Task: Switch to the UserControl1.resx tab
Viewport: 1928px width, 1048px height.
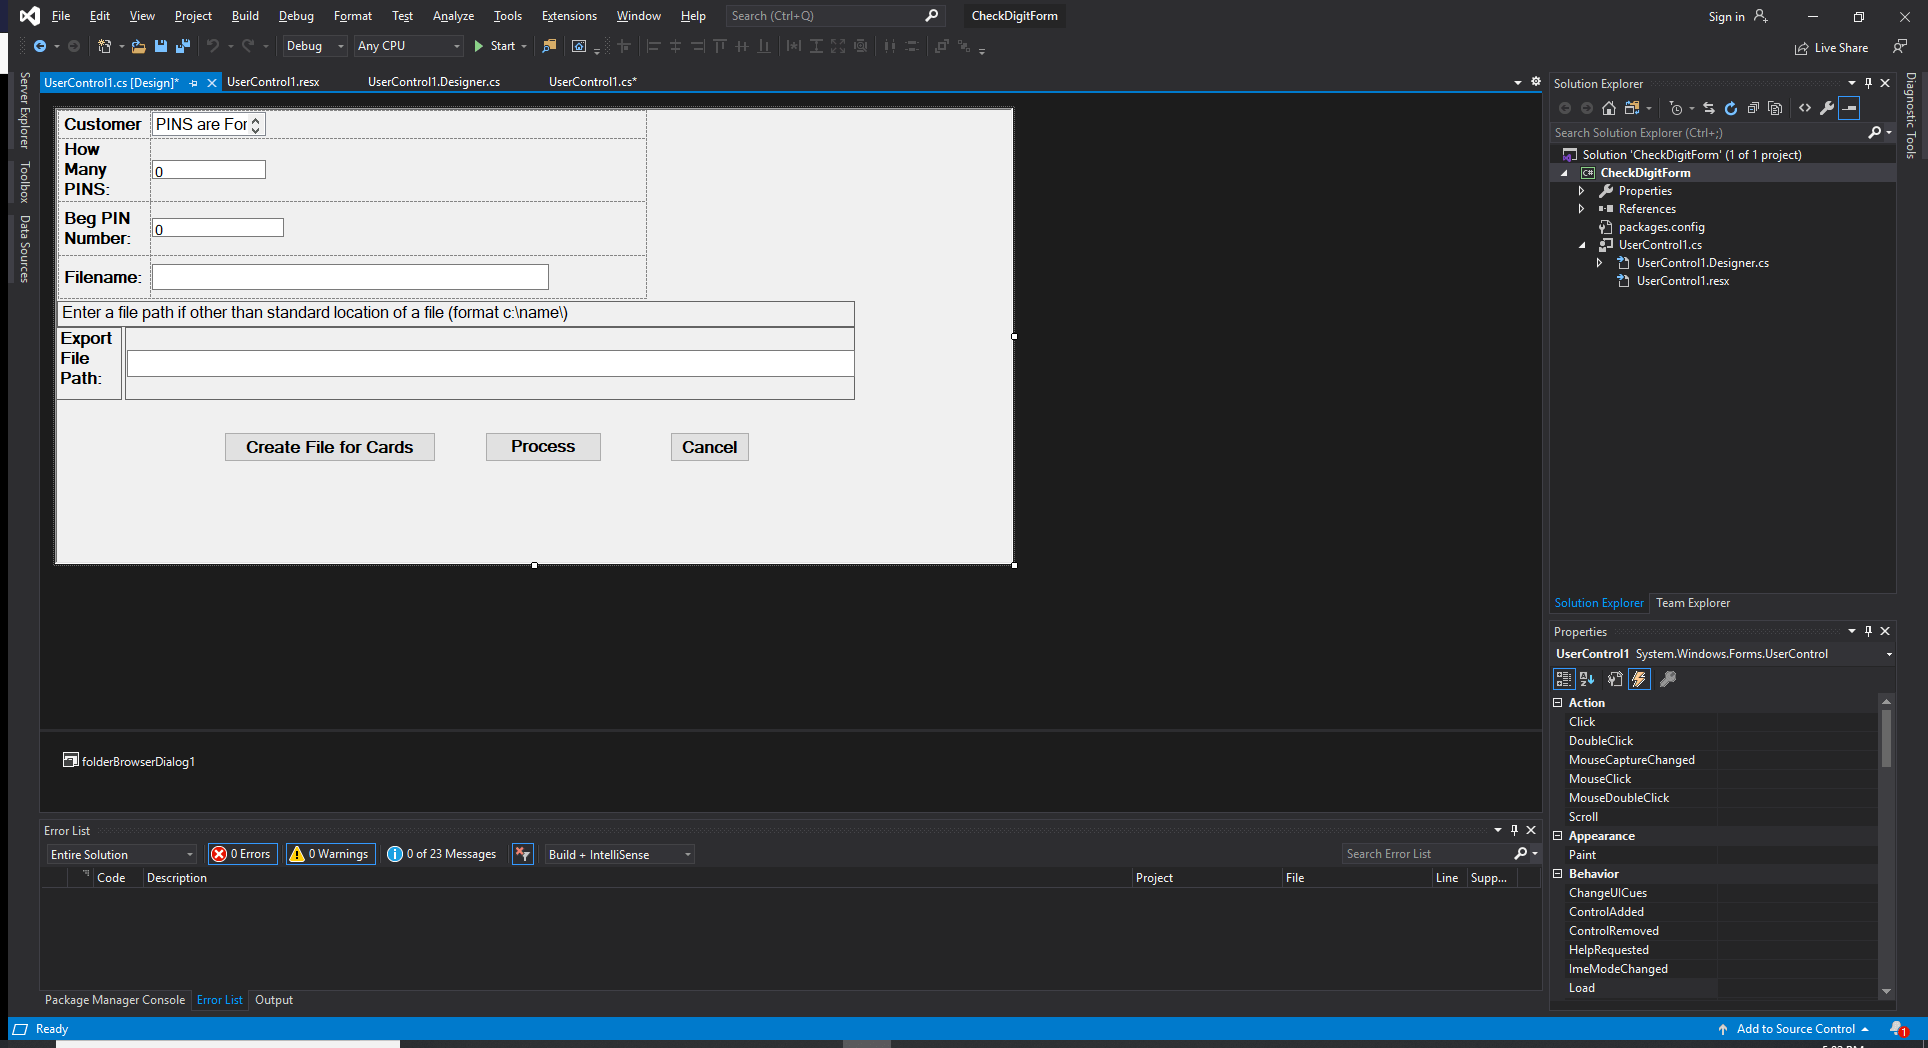Action: tap(273, 82)
